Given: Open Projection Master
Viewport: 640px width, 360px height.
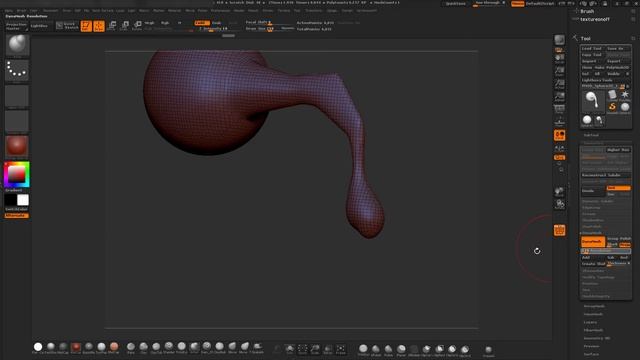Looking at the screenshot, I should click(x=16, y=27).
